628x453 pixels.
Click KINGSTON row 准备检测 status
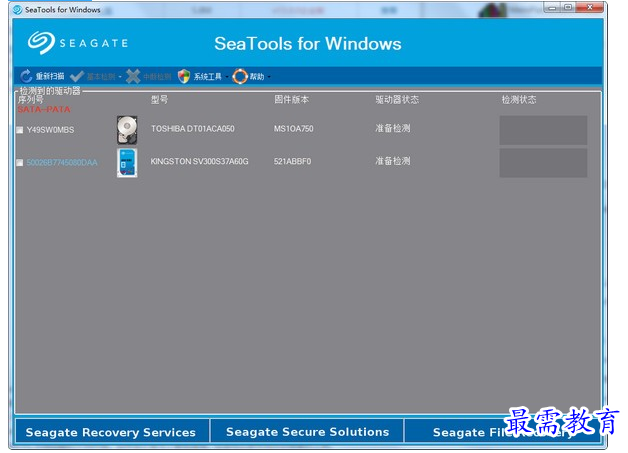pos(392,161)
